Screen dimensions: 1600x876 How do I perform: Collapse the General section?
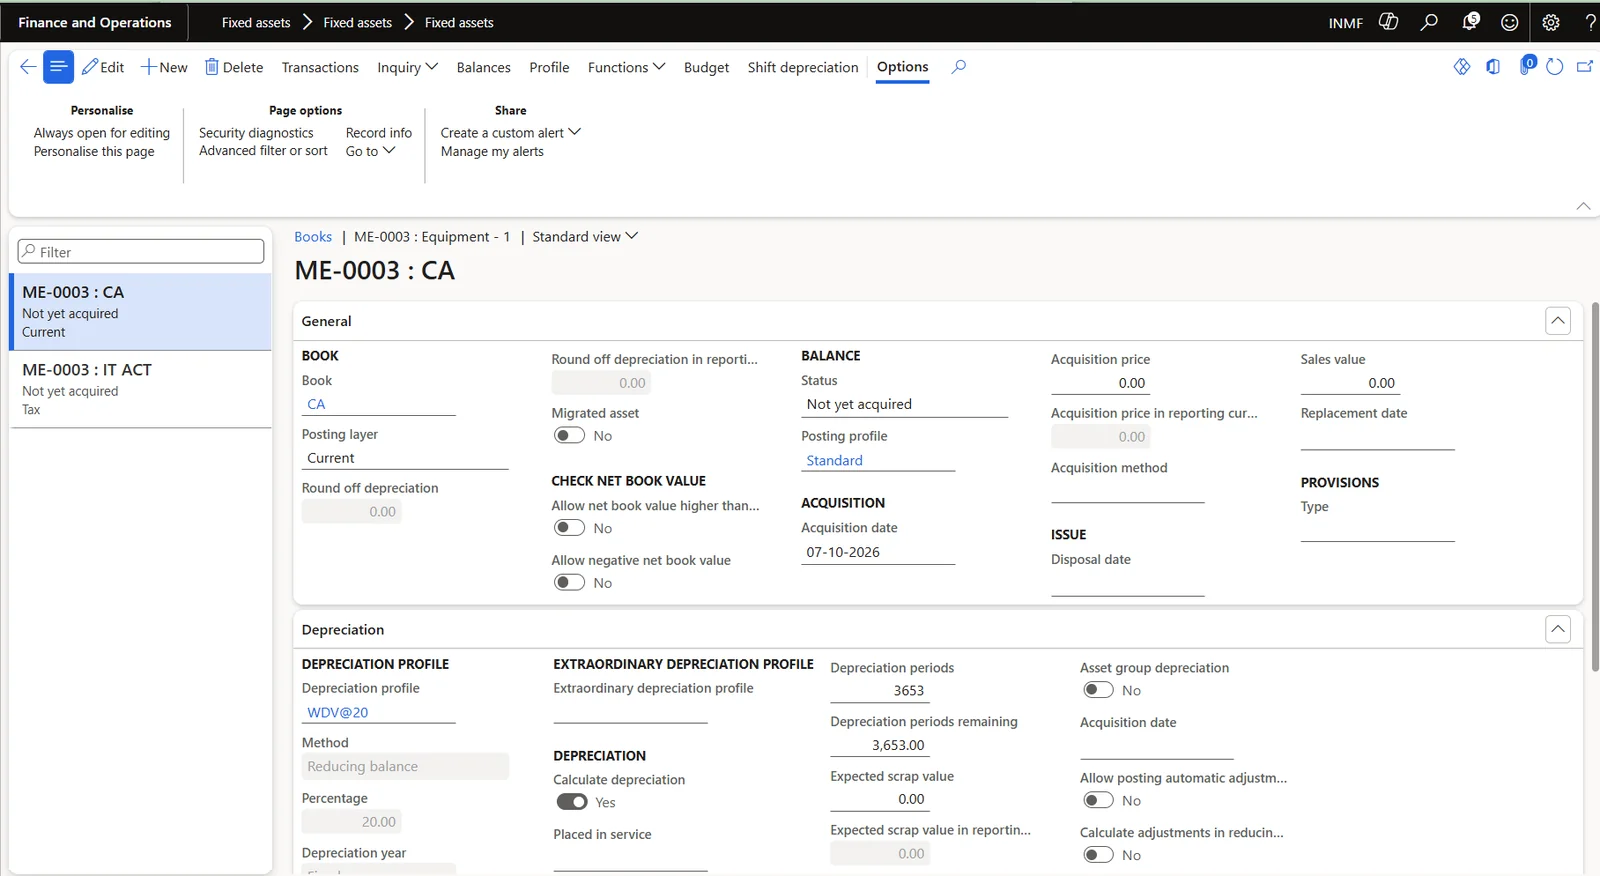coord(1558,321)
